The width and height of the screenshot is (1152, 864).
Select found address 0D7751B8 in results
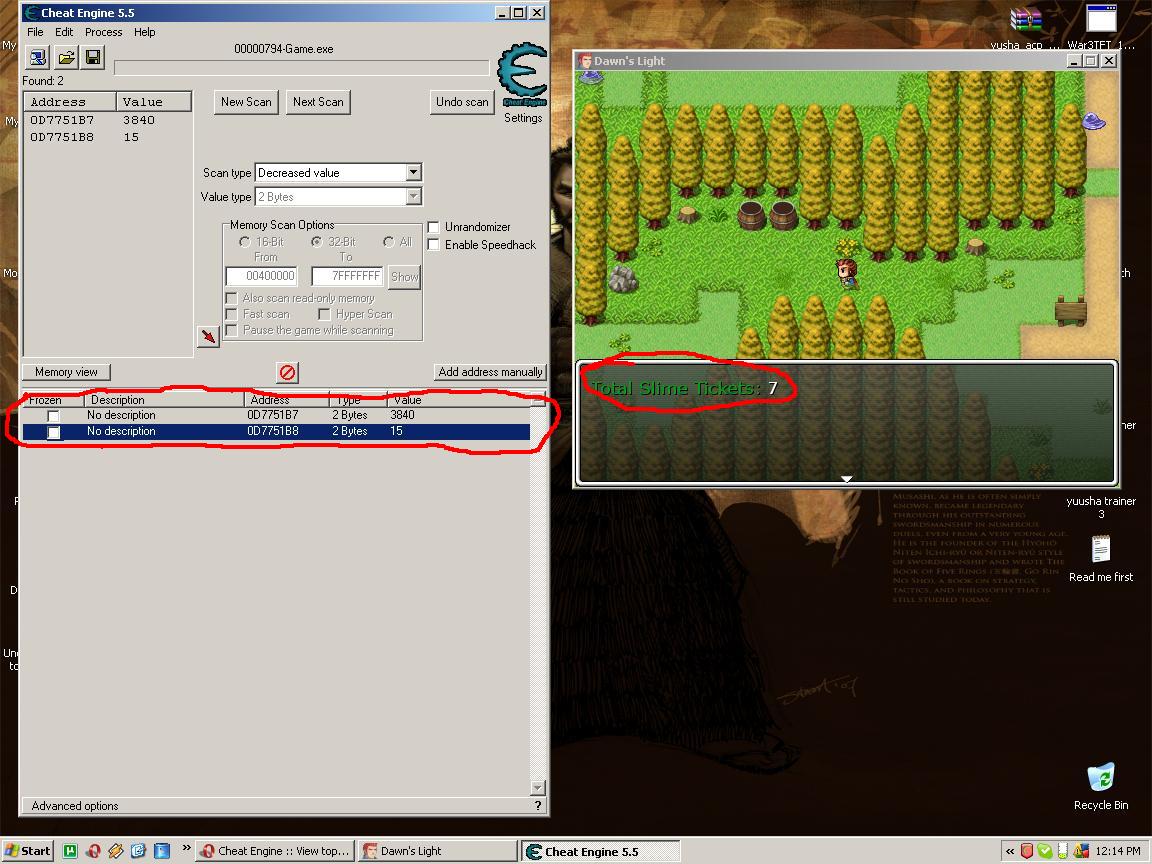coord(107,137)
